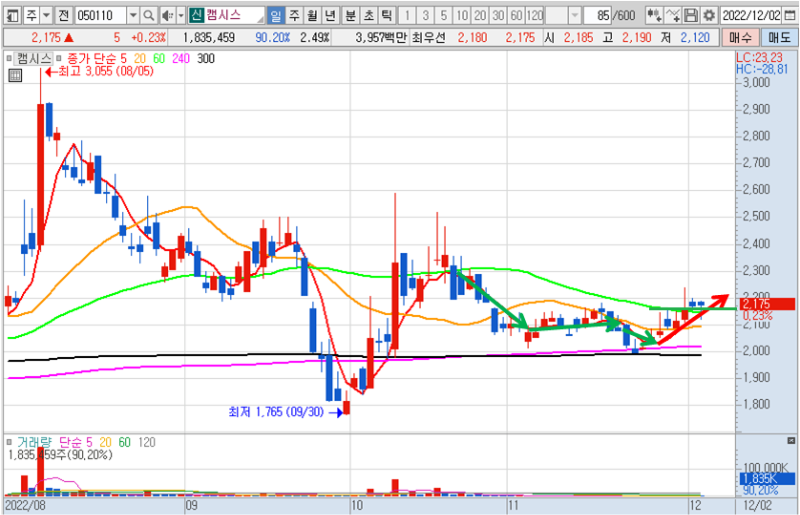Click the magenta 240 moving average legend

click(x=181, y=59)
